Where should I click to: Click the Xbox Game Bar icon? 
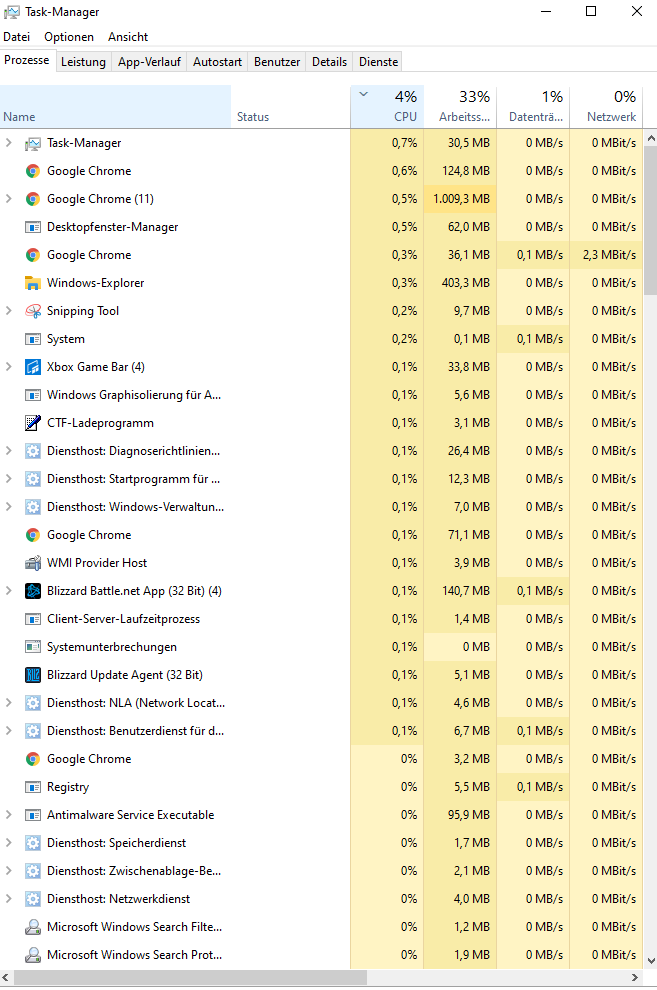tap(33, 367)
